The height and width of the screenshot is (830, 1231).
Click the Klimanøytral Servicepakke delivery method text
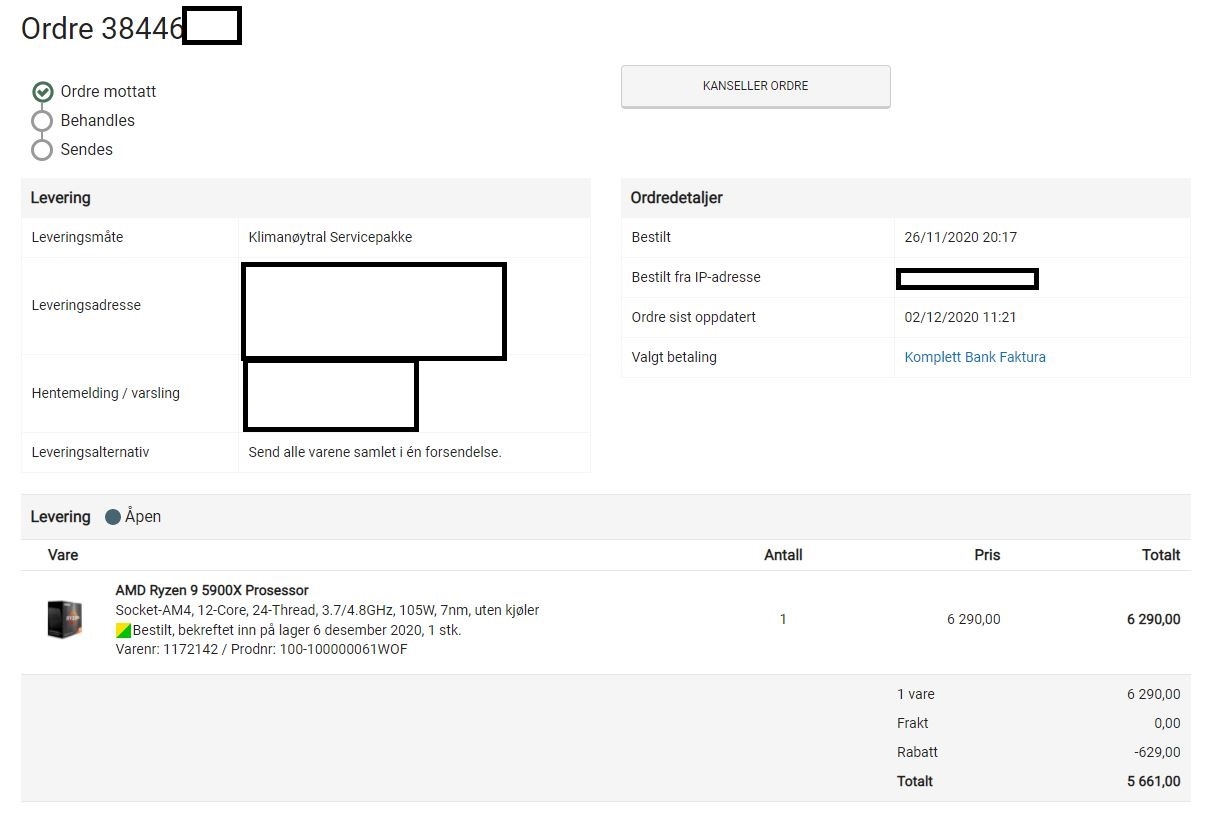[x=330, y=237]
